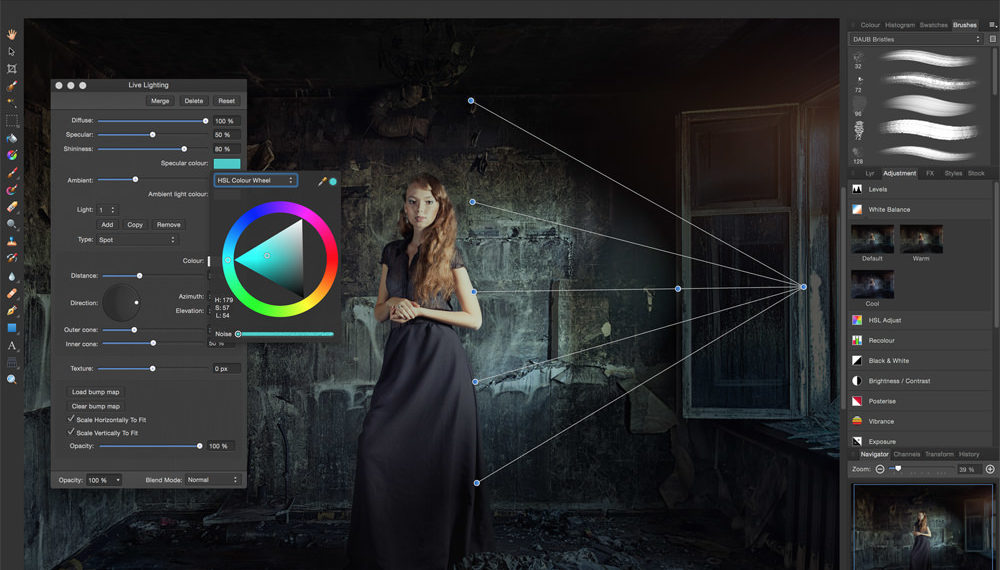Click the Load bump map button
This screenshot has height=570, width=1000.
[96, 391]
